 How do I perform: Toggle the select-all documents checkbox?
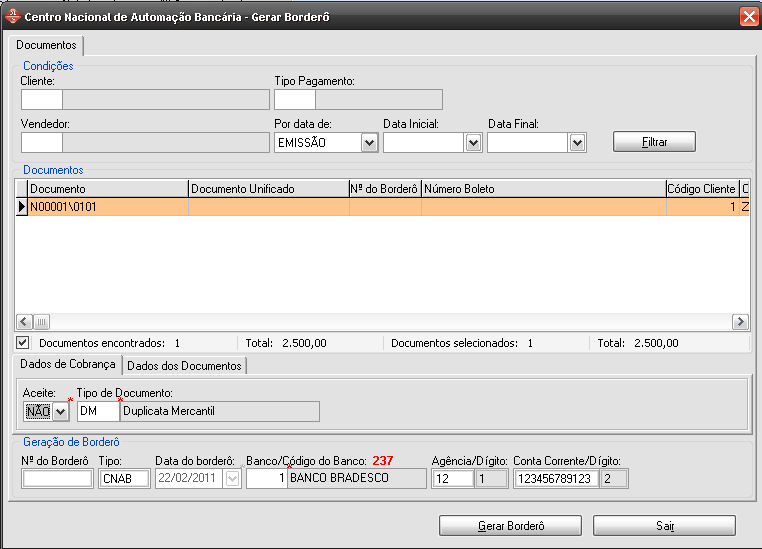22,343
